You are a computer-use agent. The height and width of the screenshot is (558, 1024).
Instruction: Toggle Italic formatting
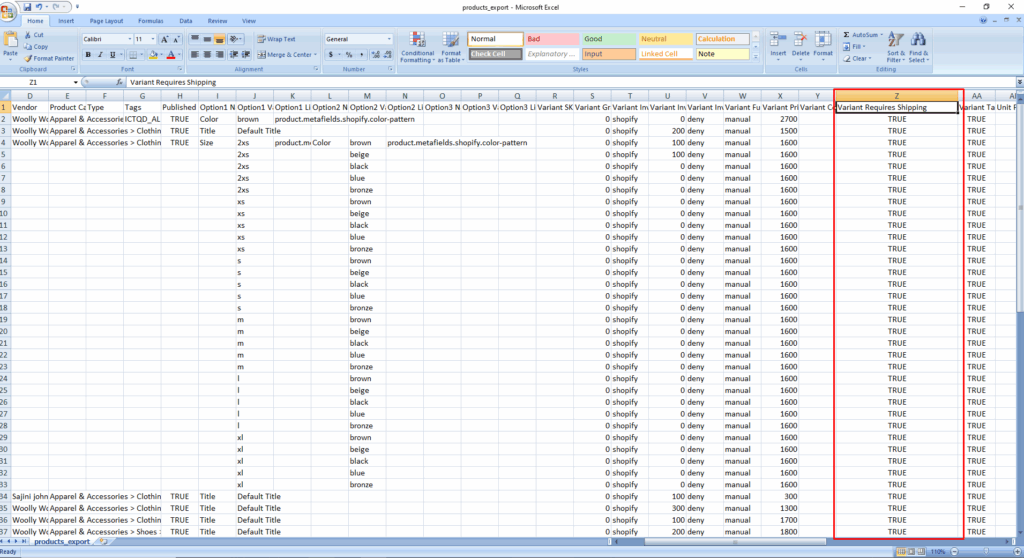[101, 55]
